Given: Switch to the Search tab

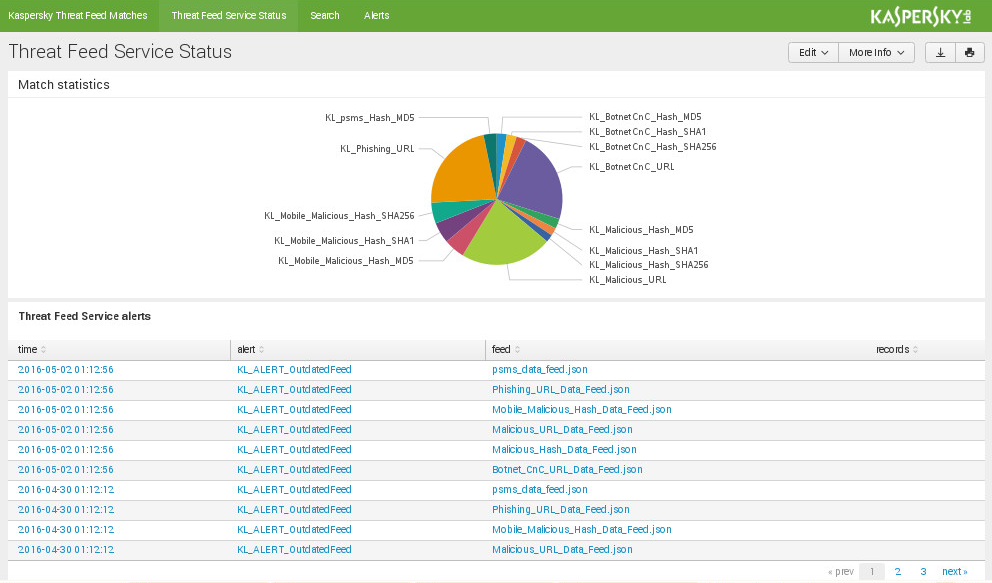Looking at the screenshot, I should pyautogui.click(x=325, y=16).
